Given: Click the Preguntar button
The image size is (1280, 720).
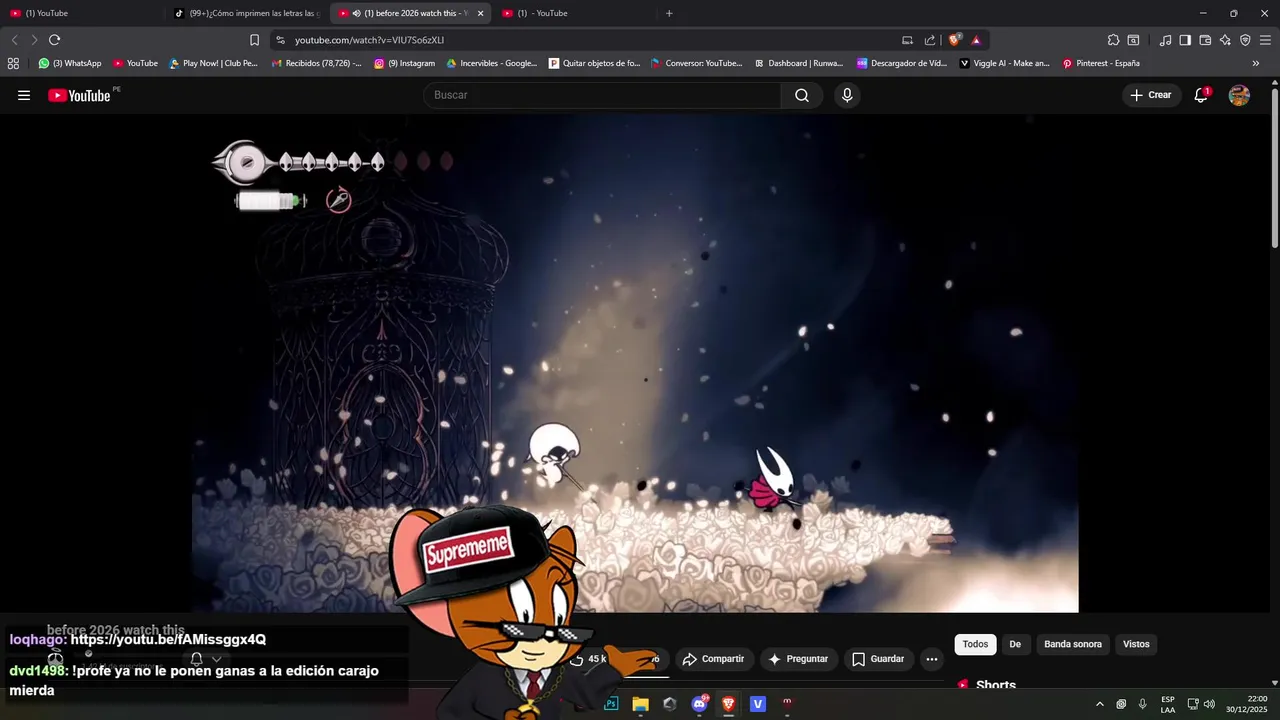Looking at the screenshot, I should 797,659.
